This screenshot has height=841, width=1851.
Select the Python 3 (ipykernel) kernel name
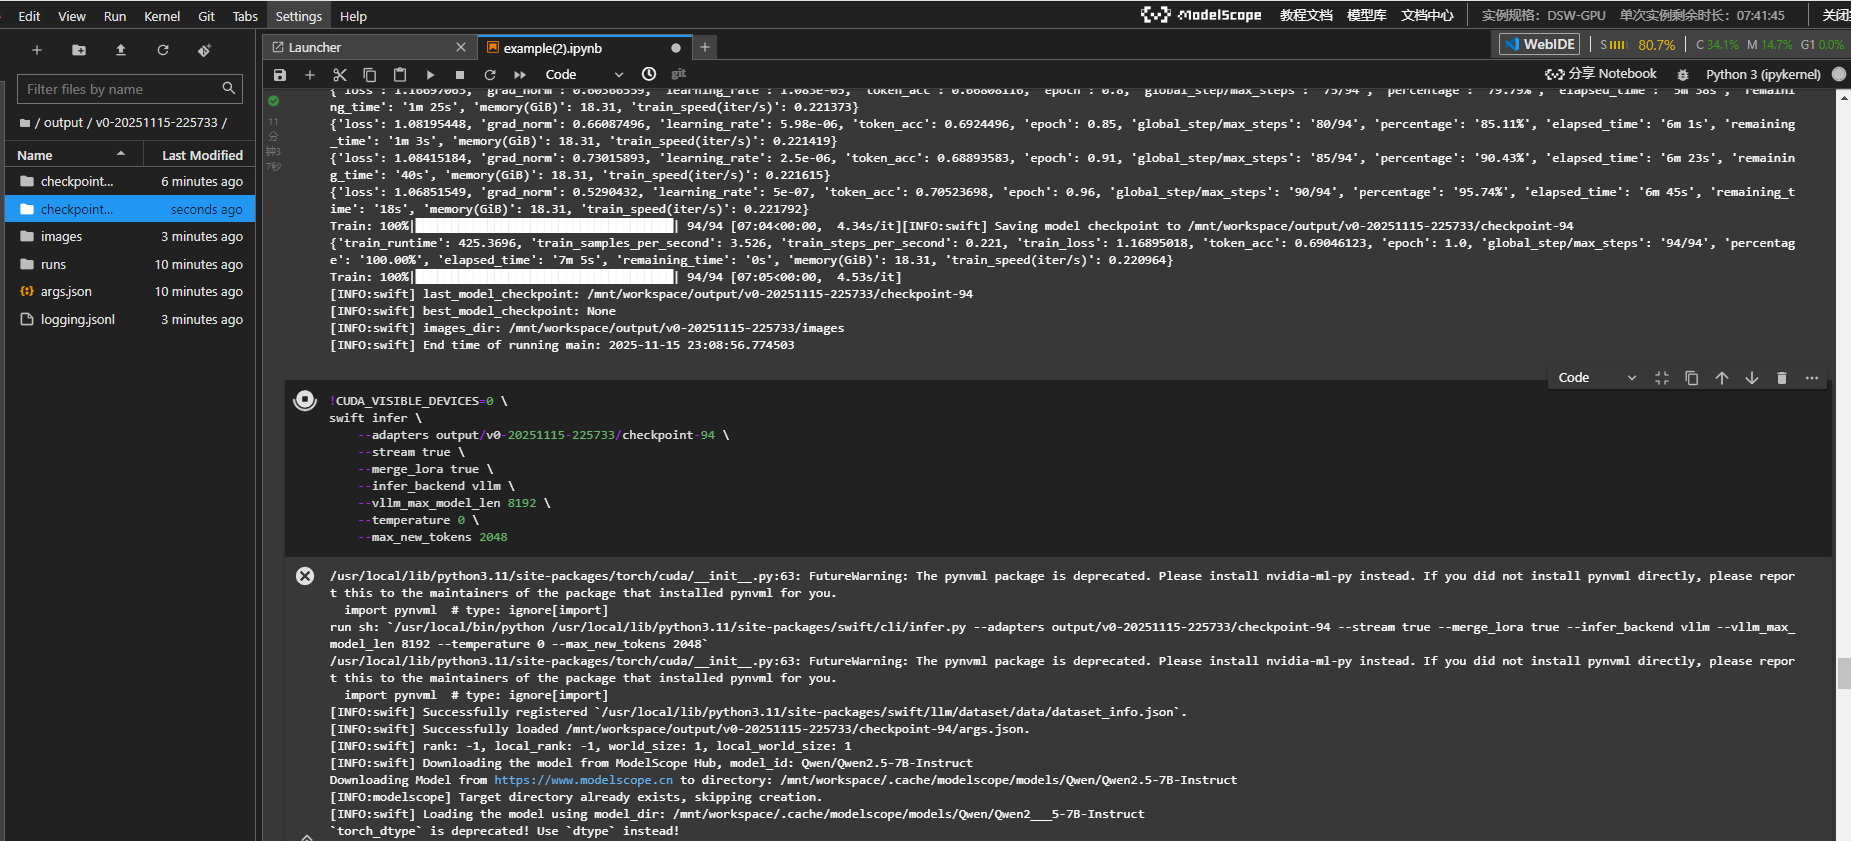point(1763,74)
